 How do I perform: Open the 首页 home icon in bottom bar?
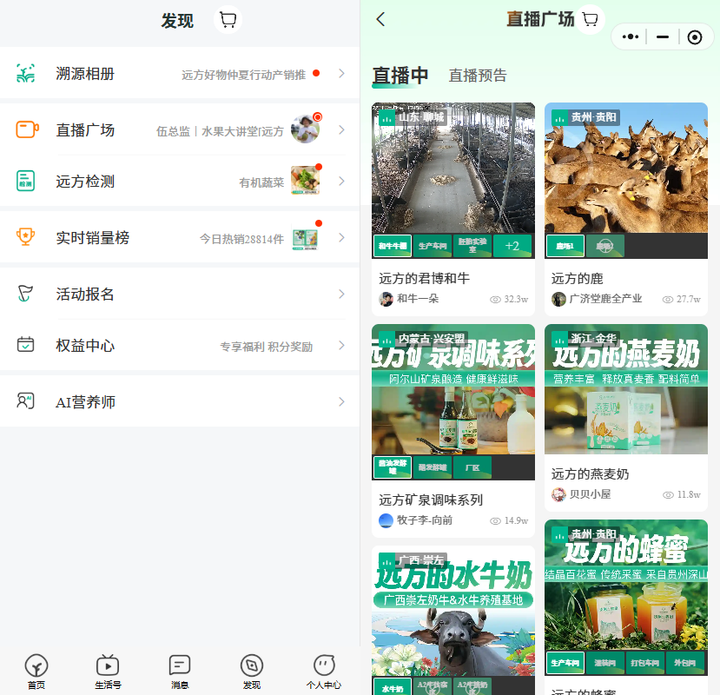(x=36, y=668)
